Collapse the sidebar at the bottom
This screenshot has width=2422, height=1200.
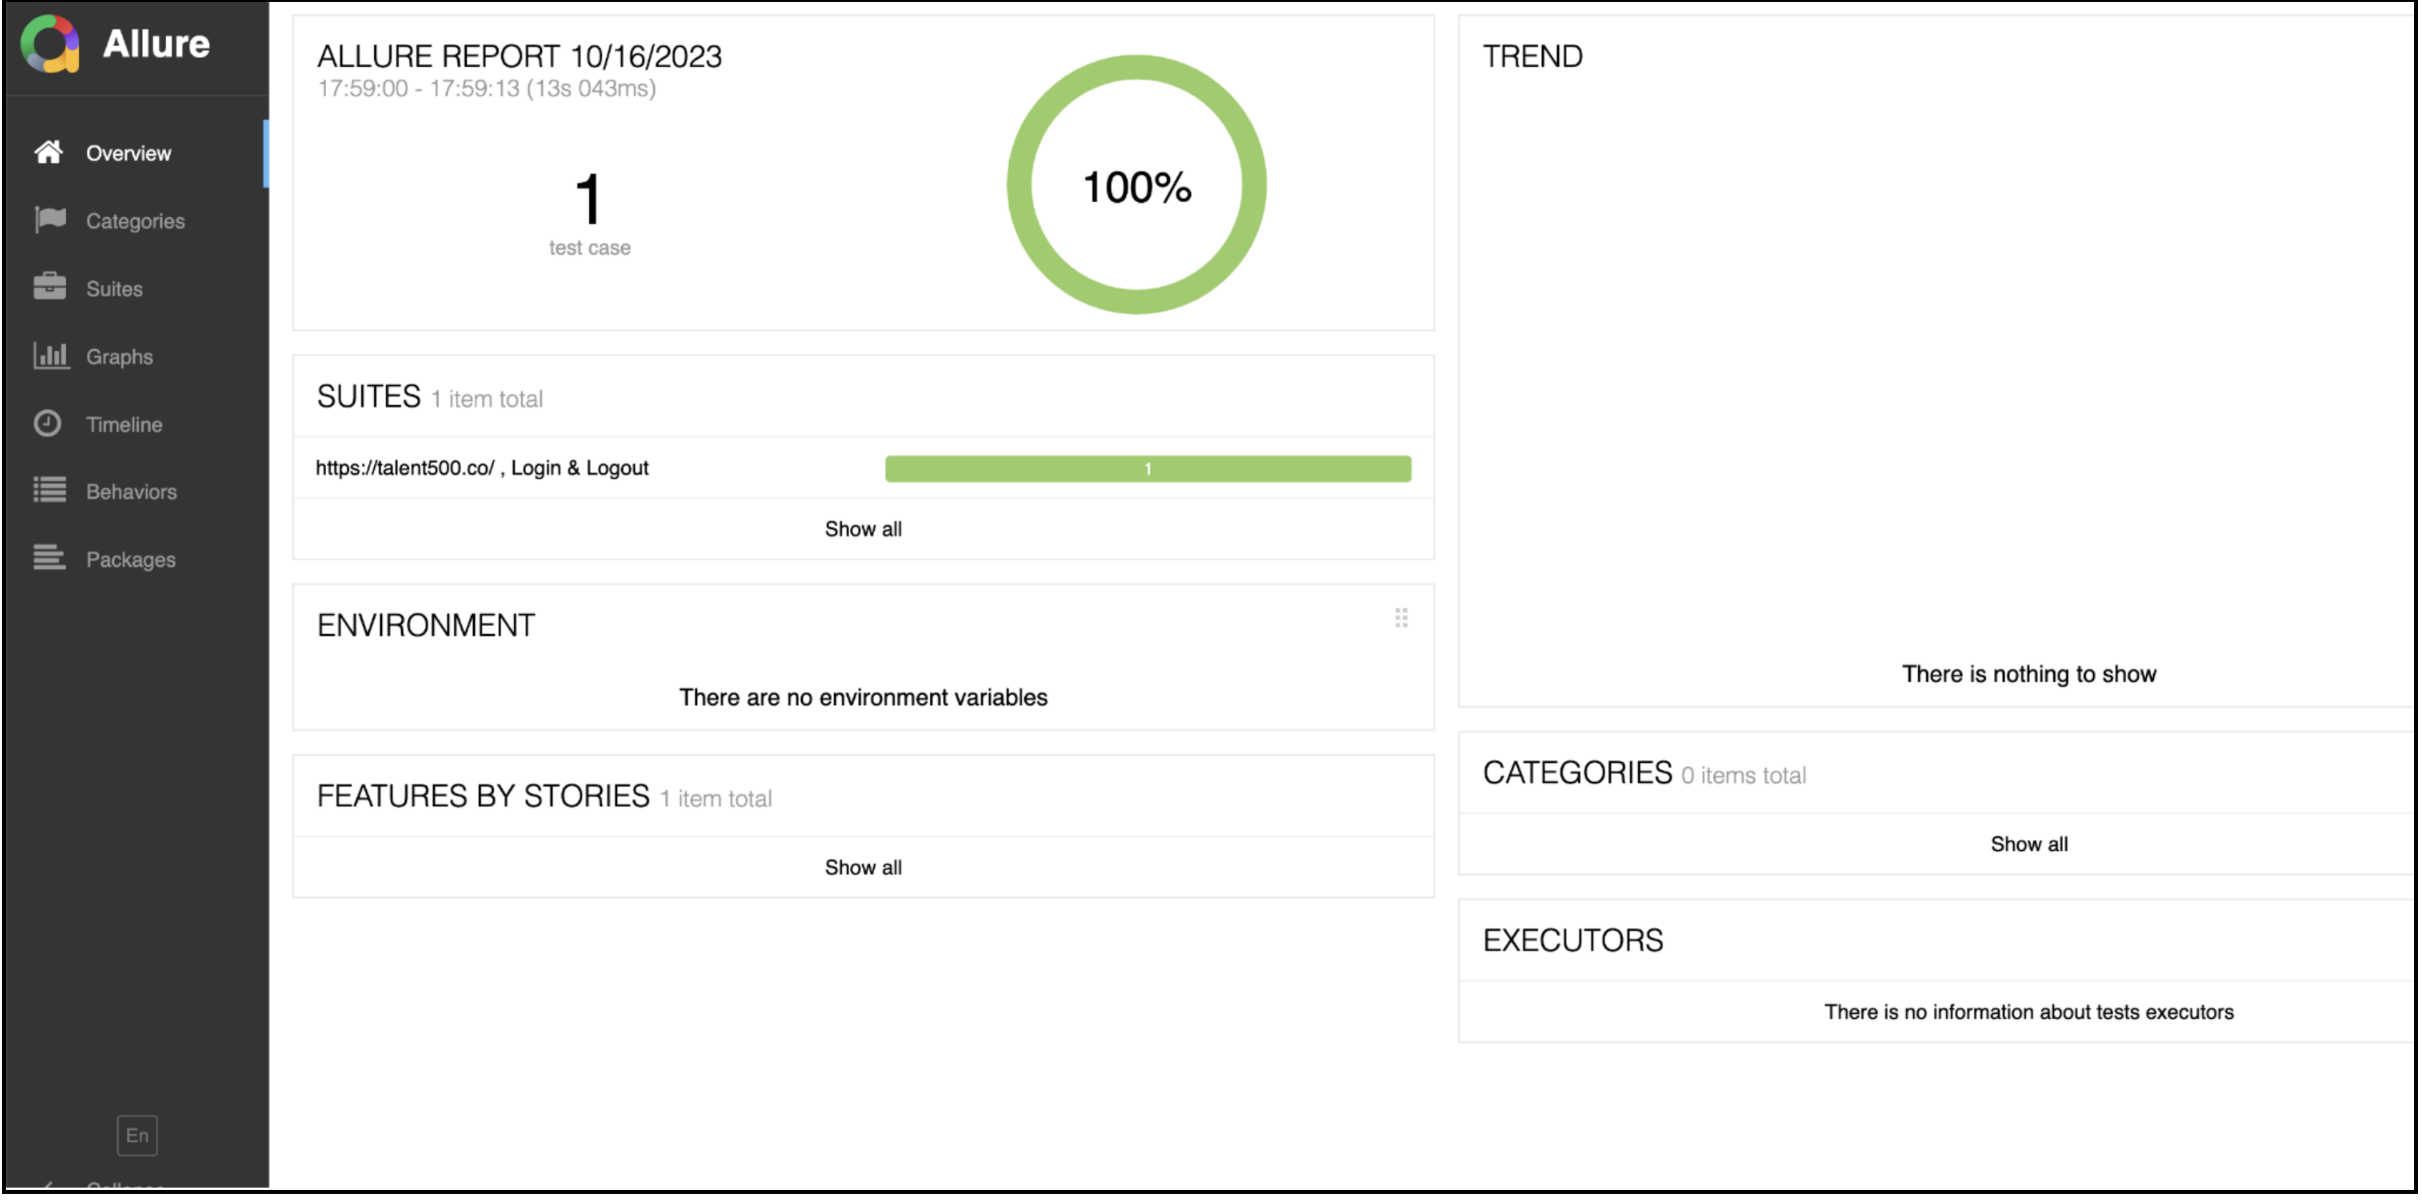pos(110,1186)
